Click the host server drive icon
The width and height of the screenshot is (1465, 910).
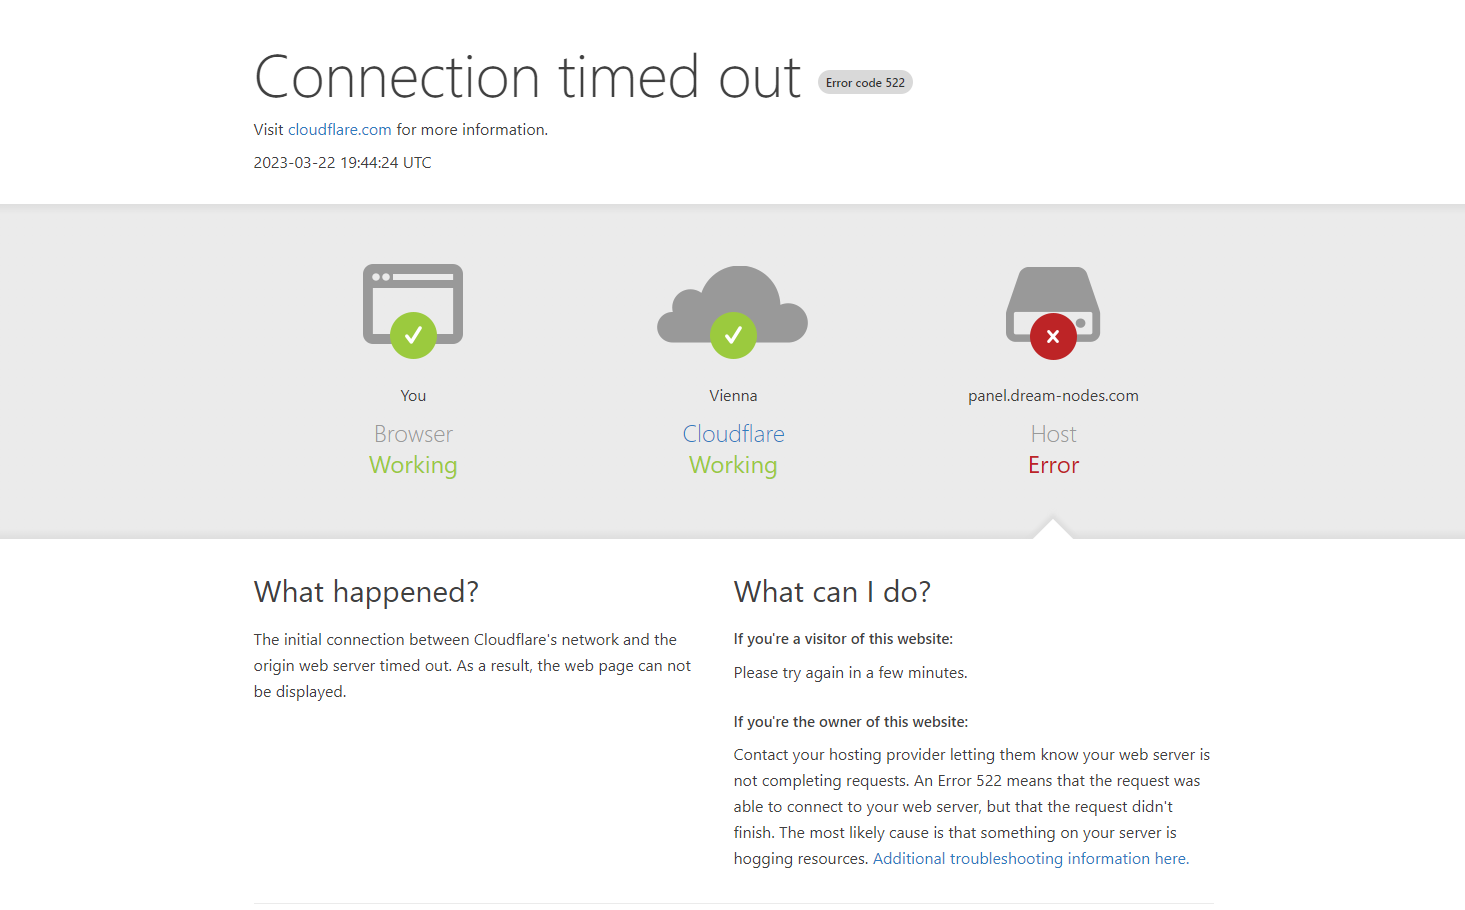click(1053, 304)
